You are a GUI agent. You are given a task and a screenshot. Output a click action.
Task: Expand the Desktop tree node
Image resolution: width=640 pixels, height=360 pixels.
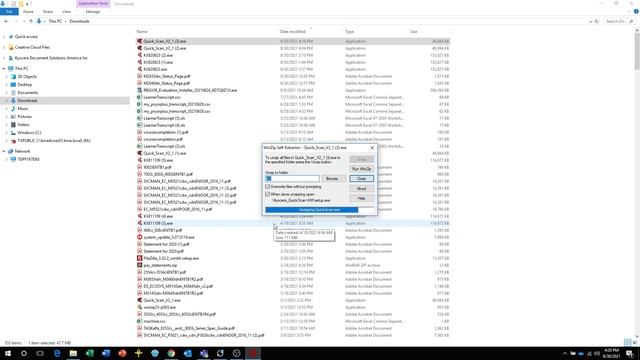point(7,84)
